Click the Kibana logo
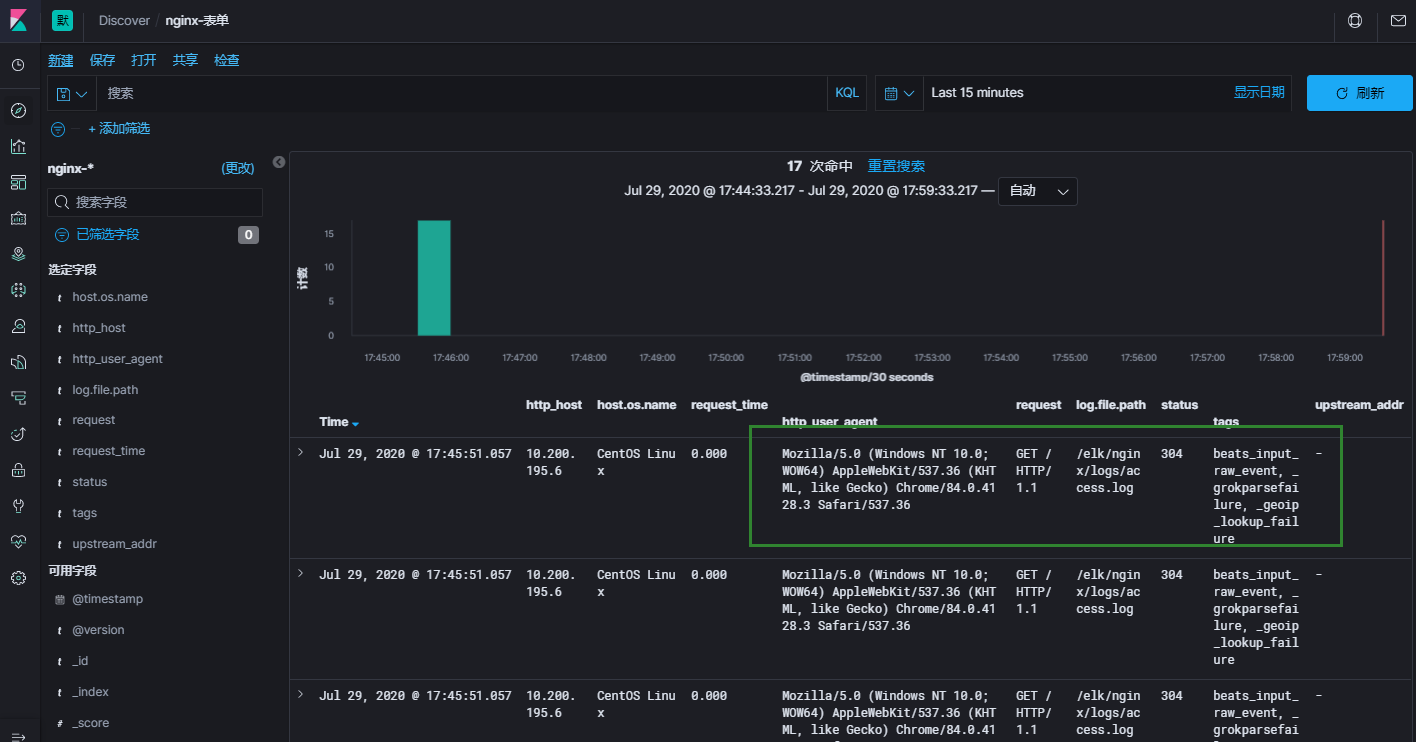 (x=18, y=20)
